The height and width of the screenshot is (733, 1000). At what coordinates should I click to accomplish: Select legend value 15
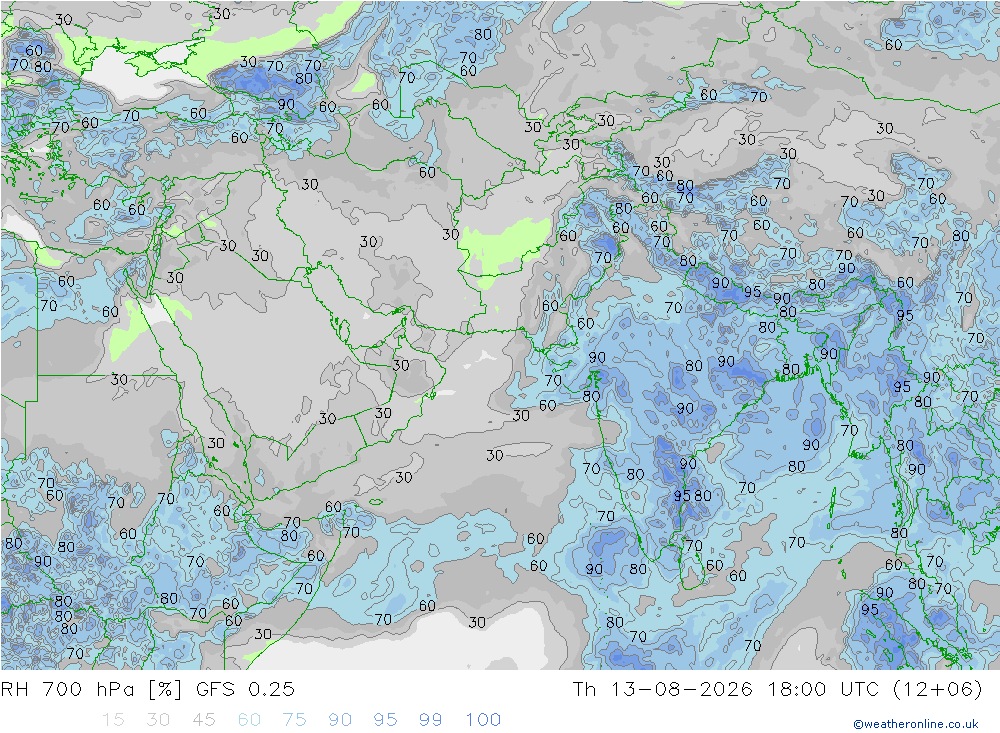coord(113,720)
